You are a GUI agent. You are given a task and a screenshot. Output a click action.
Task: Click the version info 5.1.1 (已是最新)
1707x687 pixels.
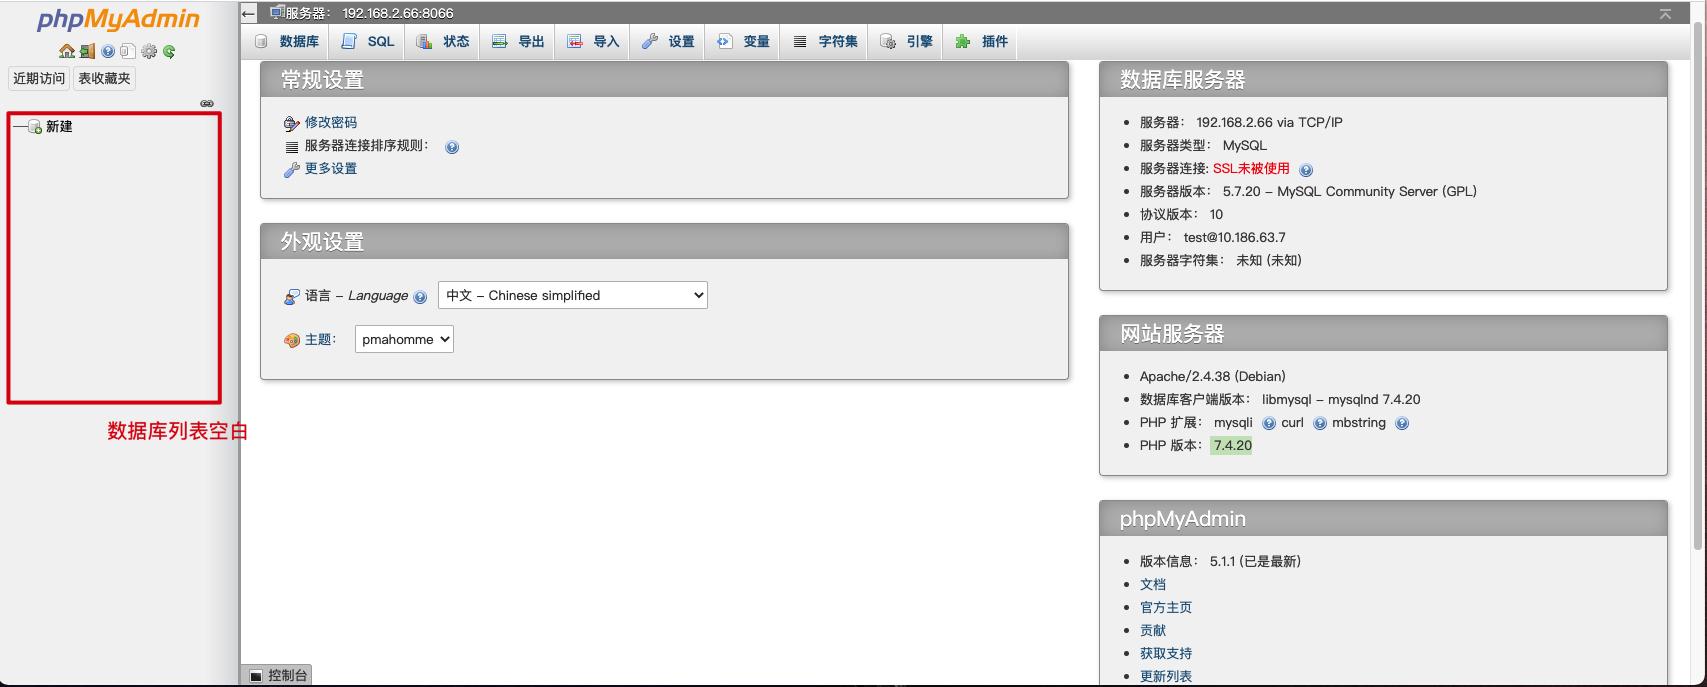1256,561
